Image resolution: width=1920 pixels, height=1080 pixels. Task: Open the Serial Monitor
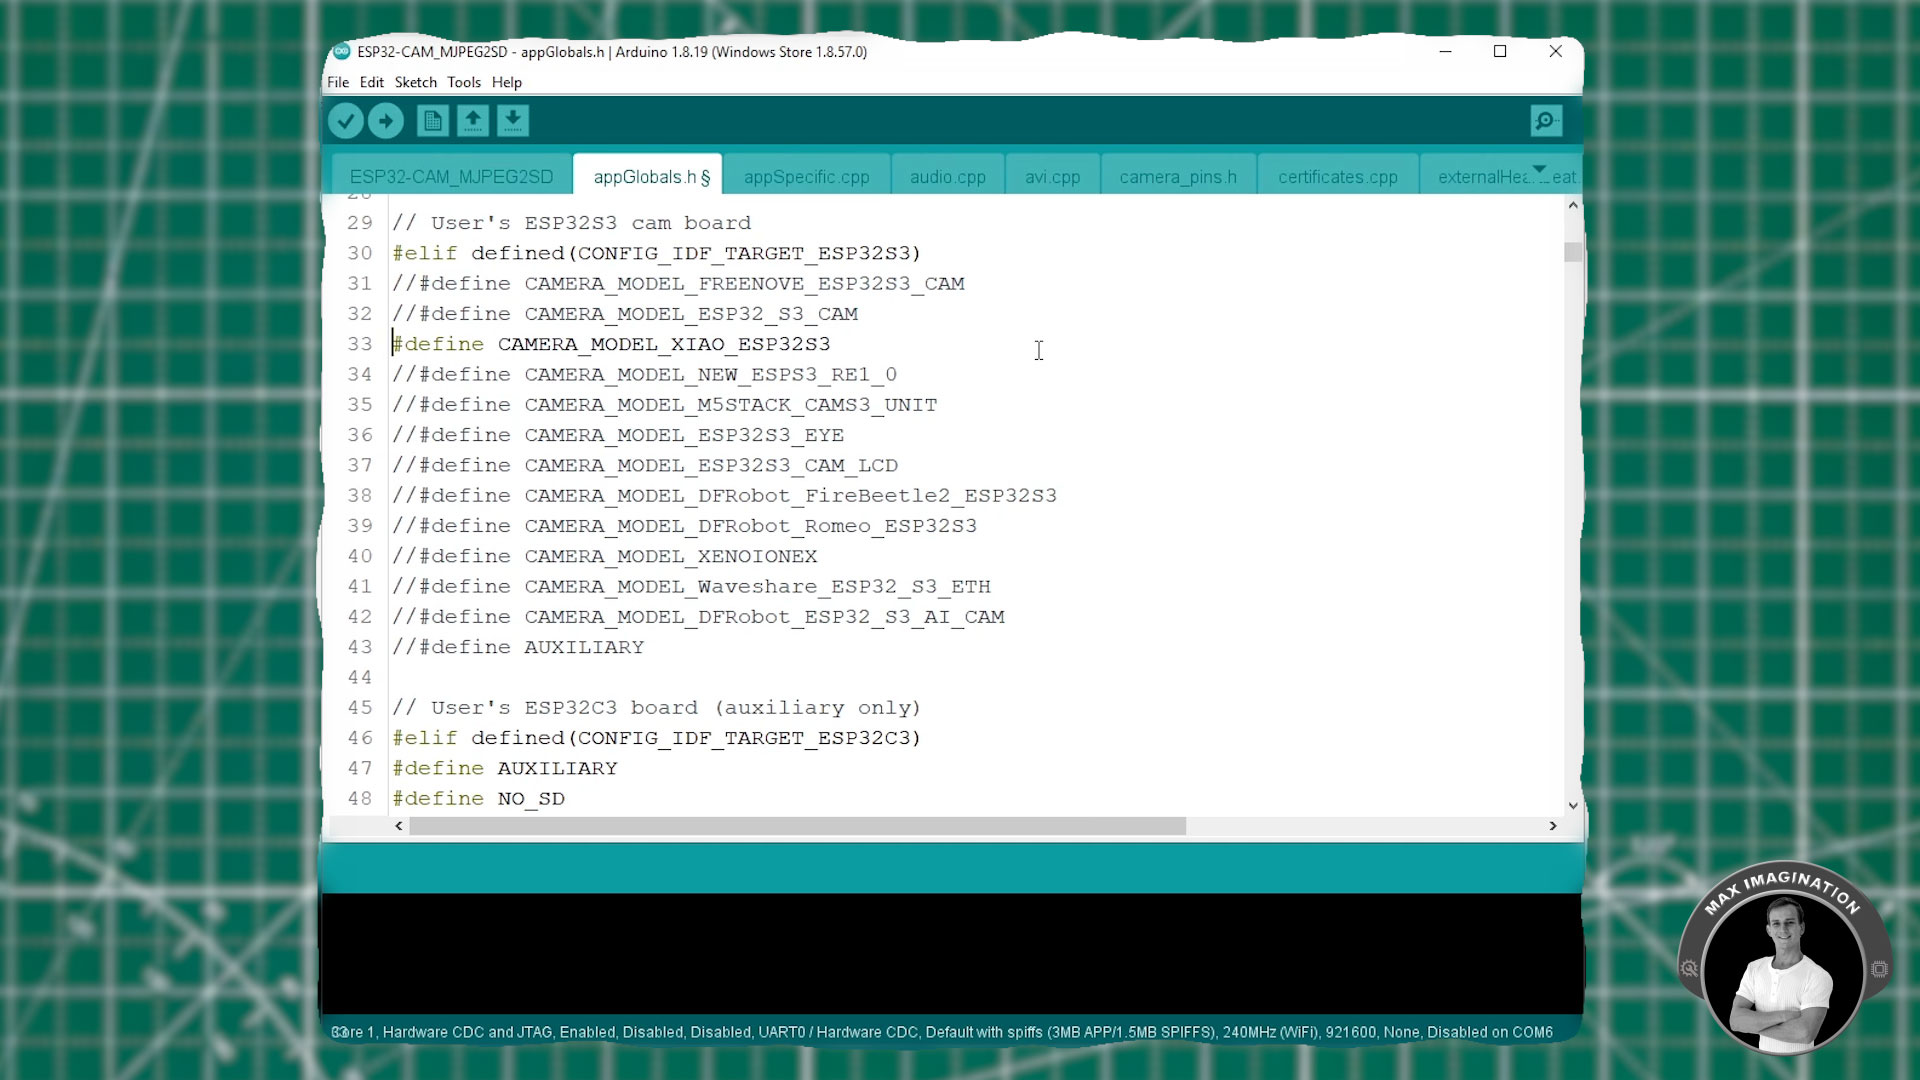coord(1545,120)
